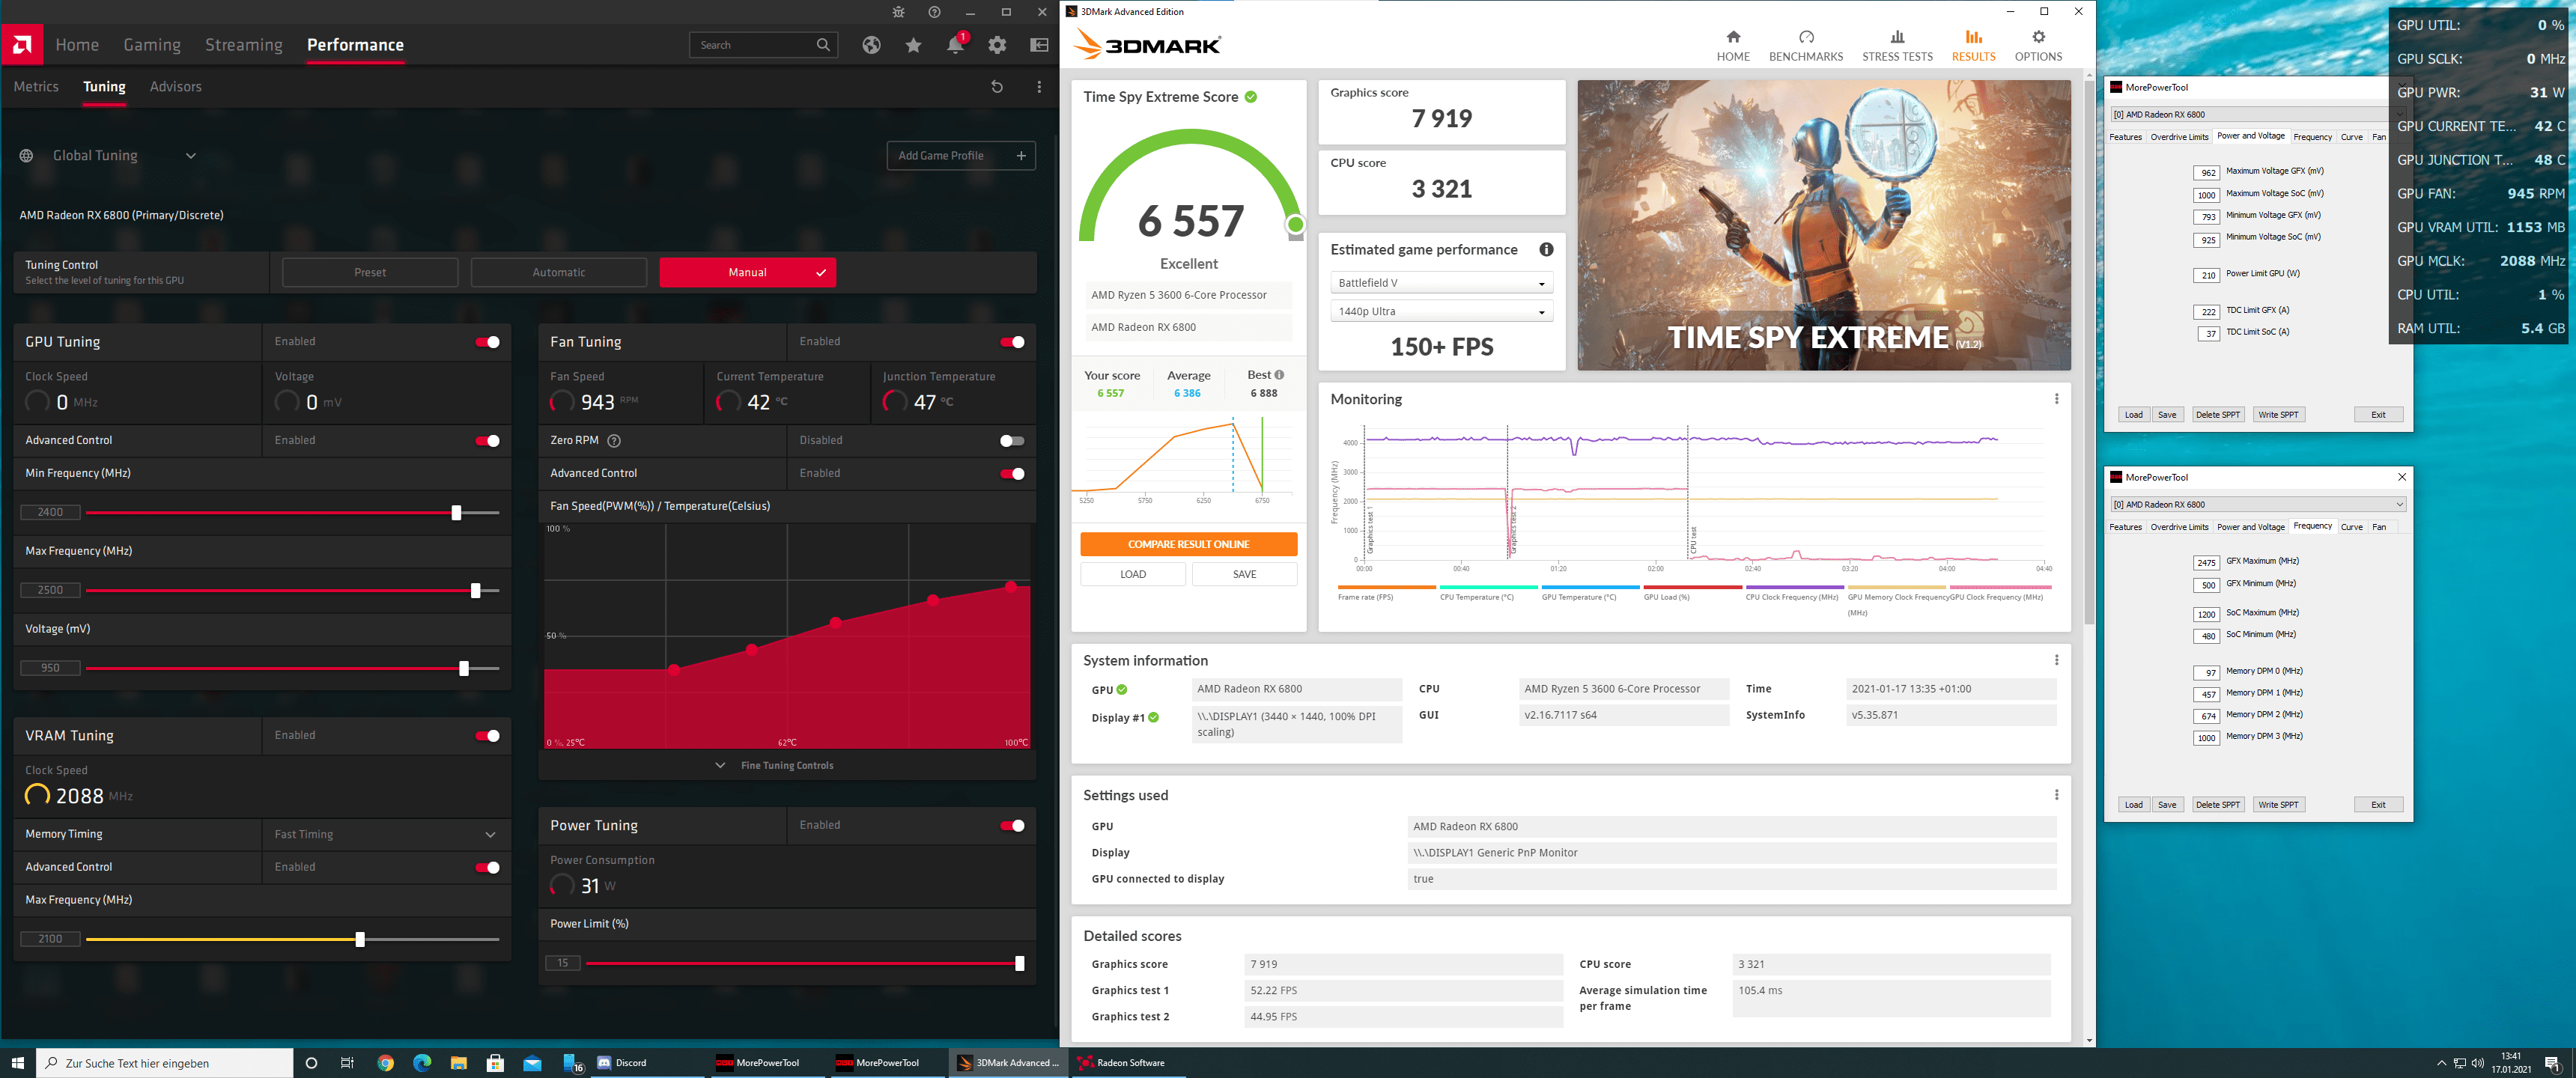Screen dimensions: 2576x1078
Task: Click the Zero RPM help question icon
Action: click(x=614, y=441)
